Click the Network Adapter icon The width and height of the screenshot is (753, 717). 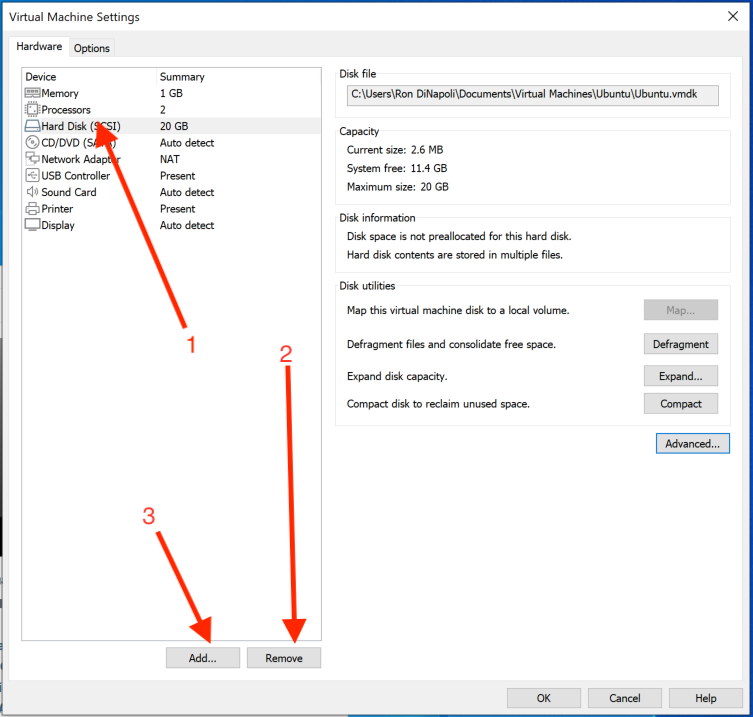coord(32,159)
